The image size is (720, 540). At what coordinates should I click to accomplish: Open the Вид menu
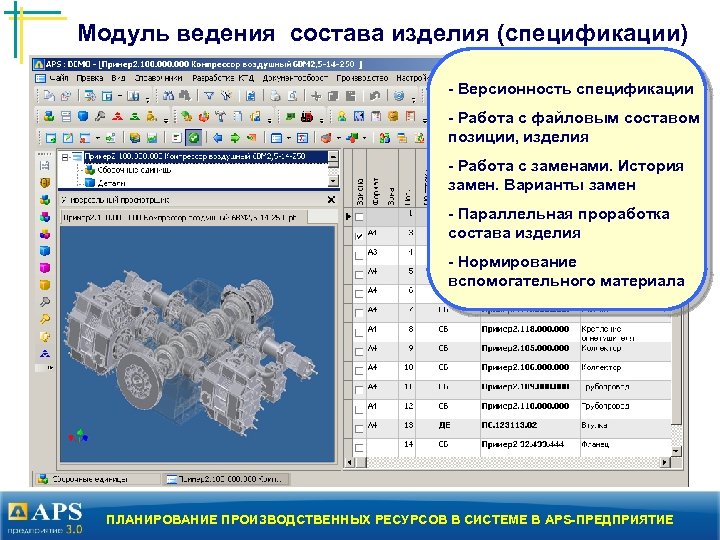[x=118, y=78]
